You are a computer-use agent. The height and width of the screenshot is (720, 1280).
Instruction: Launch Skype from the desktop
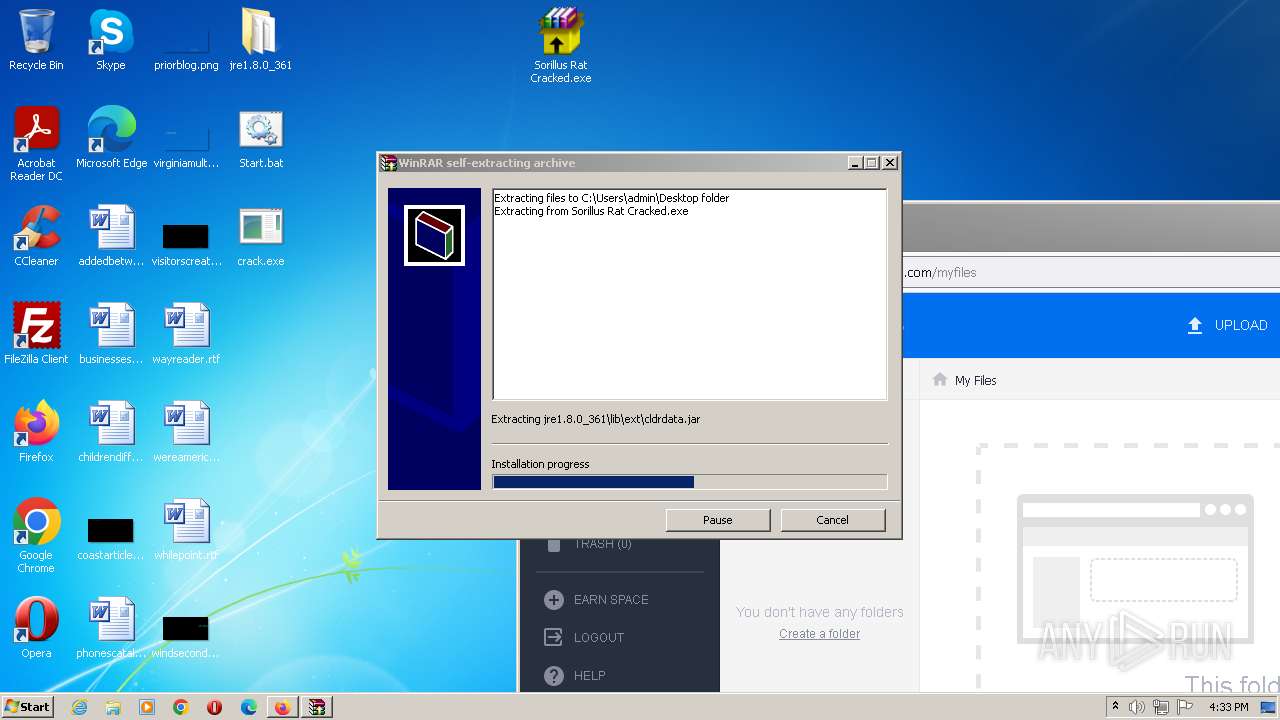[x=111, y=41]
